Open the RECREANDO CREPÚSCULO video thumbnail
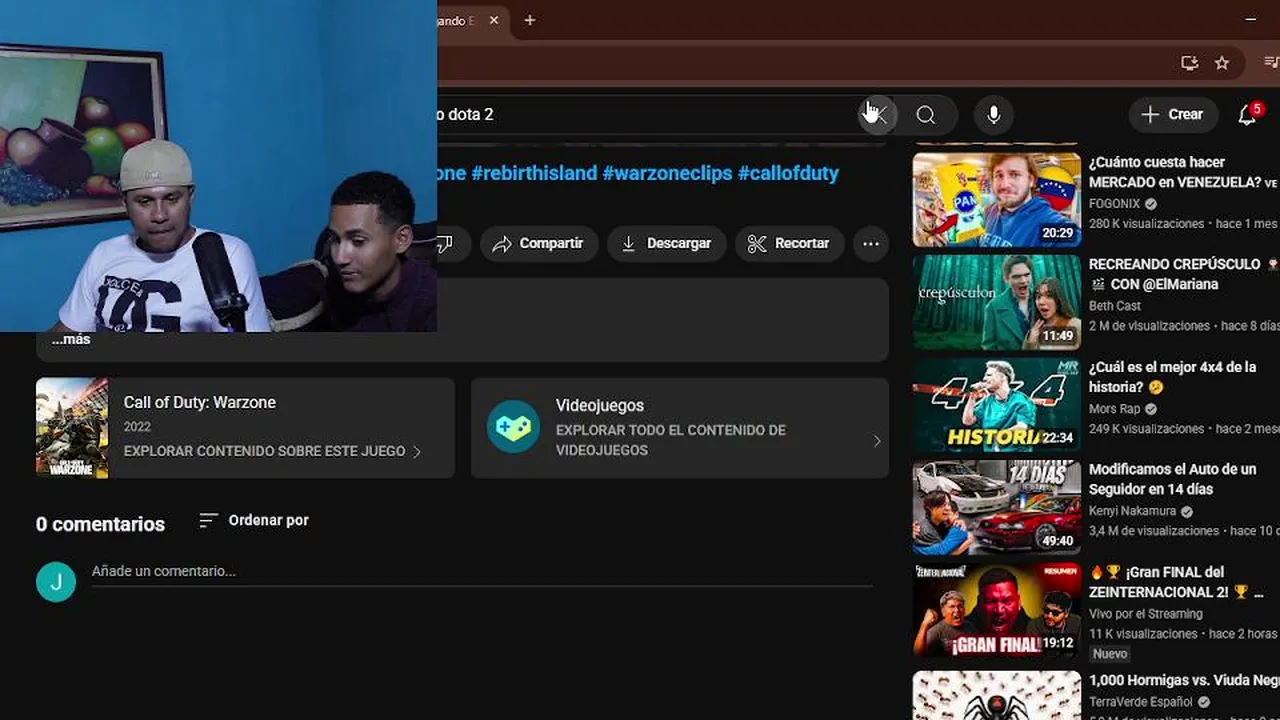This screenshot has height=720, width=1280. tap(997, 302)
